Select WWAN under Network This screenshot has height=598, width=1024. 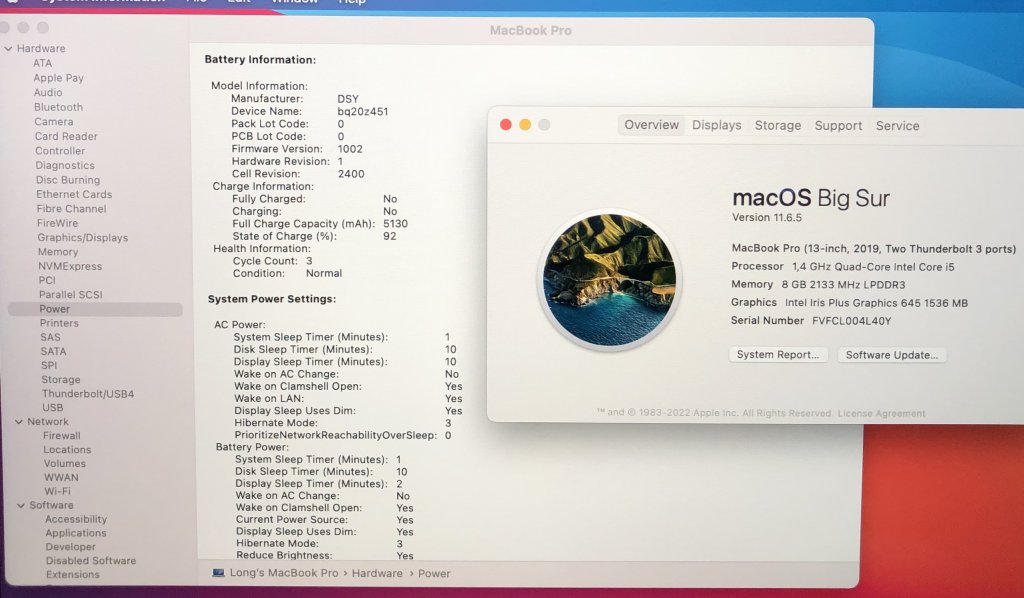pos(61,477)
